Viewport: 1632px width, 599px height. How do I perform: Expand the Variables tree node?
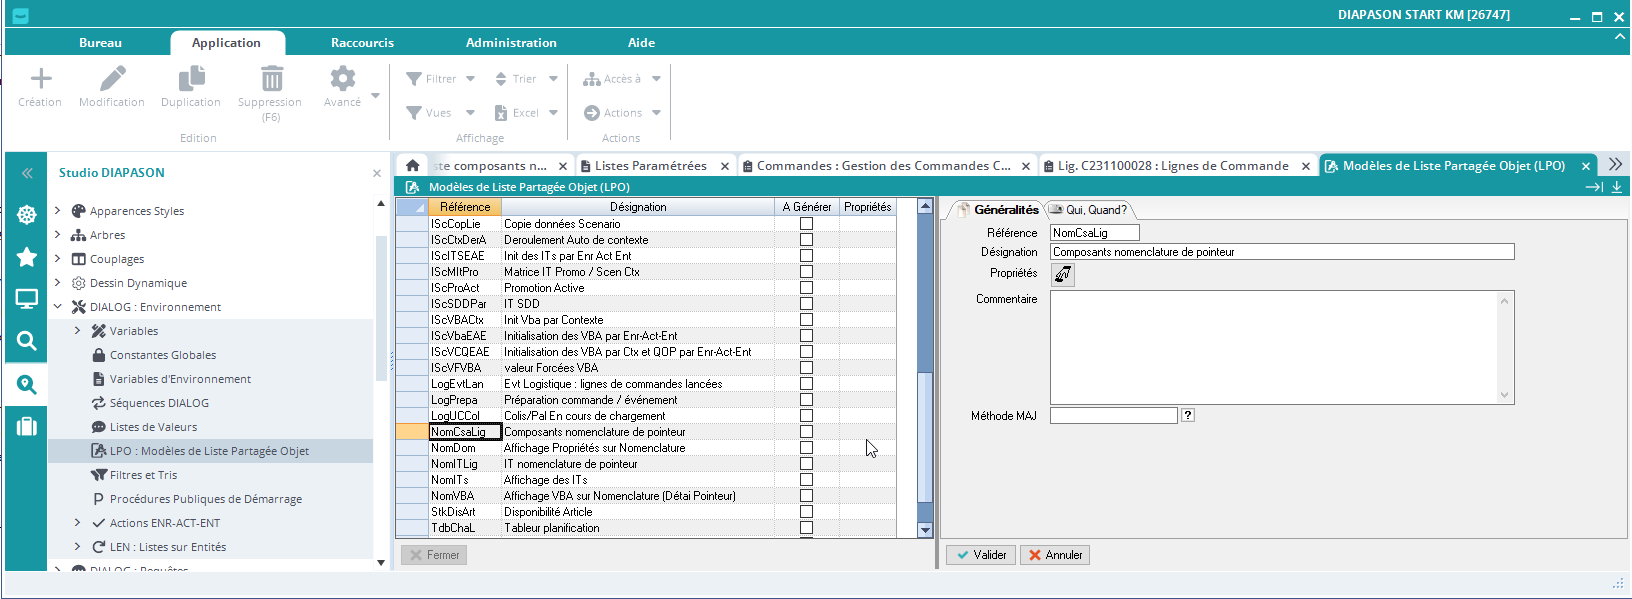77,331
